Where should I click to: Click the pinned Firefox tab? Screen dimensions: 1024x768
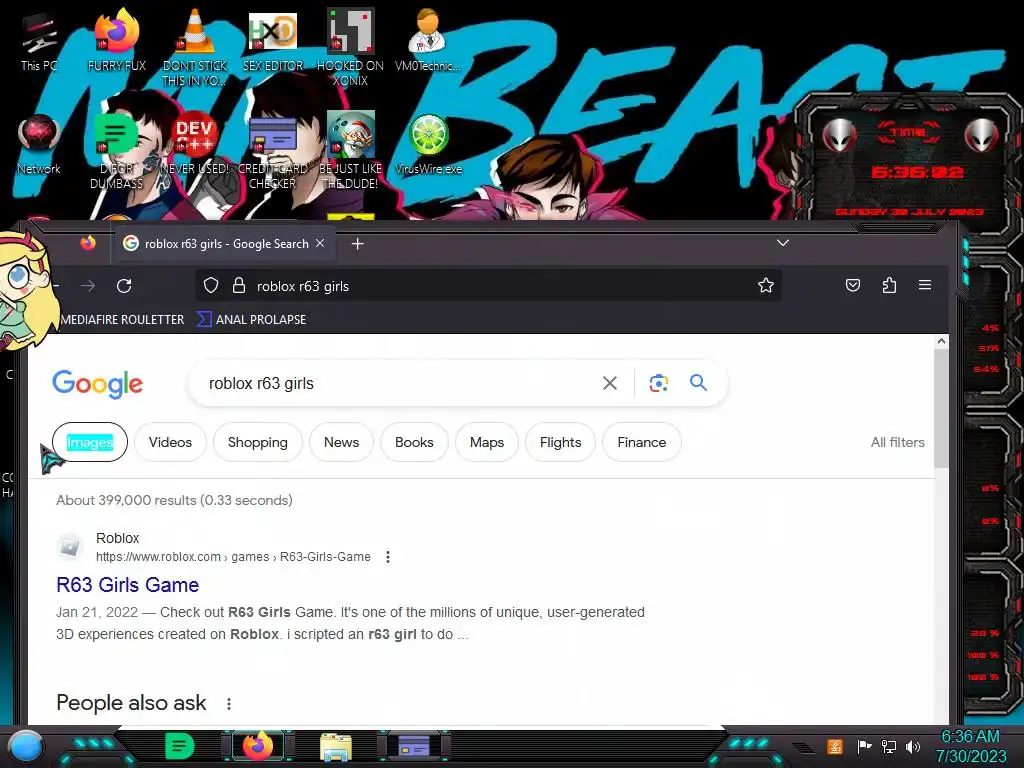click(88, 244)
